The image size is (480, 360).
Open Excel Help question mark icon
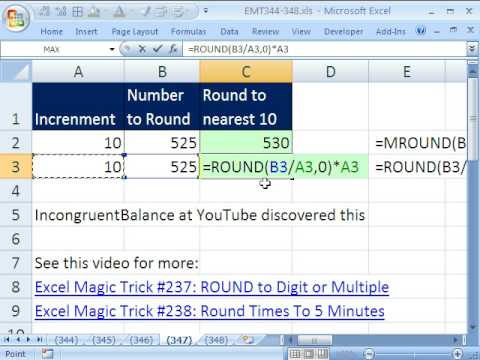(x=421, y=31)
